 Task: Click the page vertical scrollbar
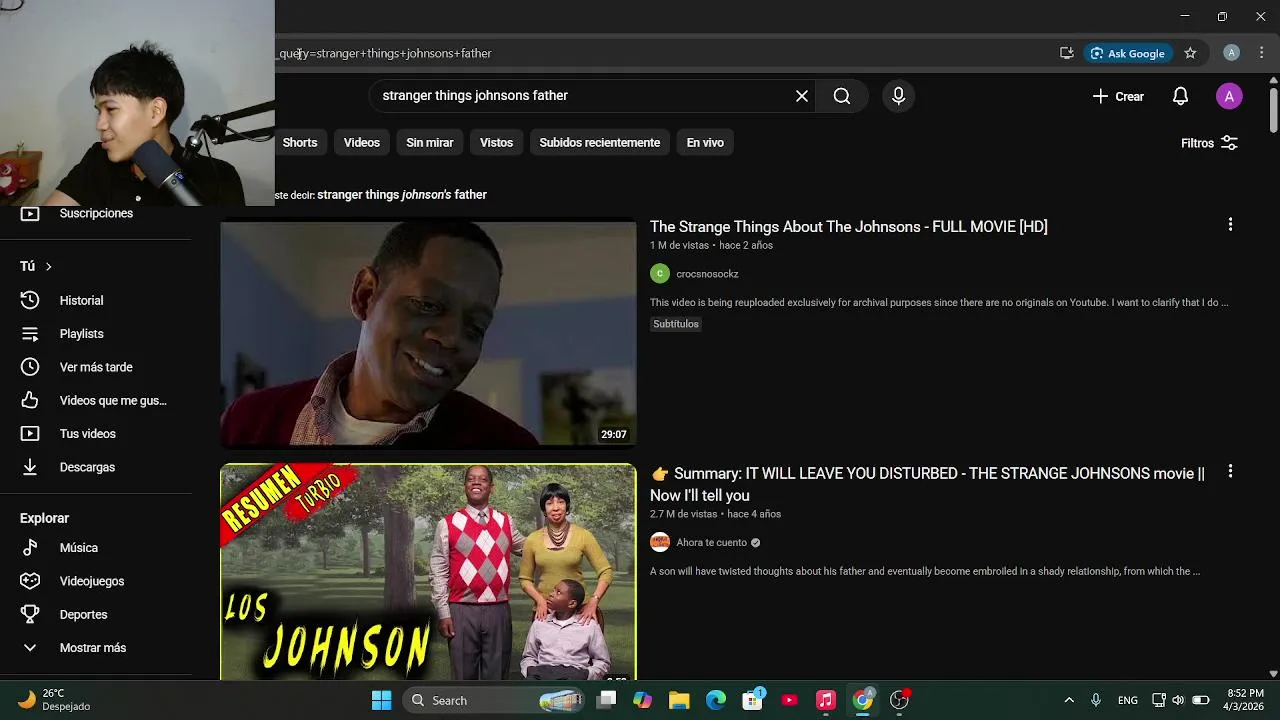(x=1273, y=110)
